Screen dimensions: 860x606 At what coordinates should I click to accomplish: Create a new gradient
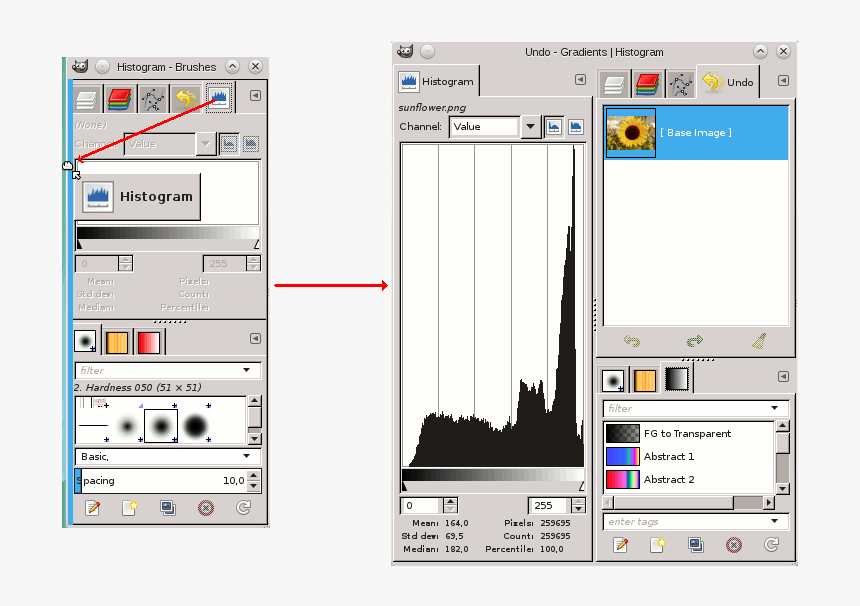[657, 545]
